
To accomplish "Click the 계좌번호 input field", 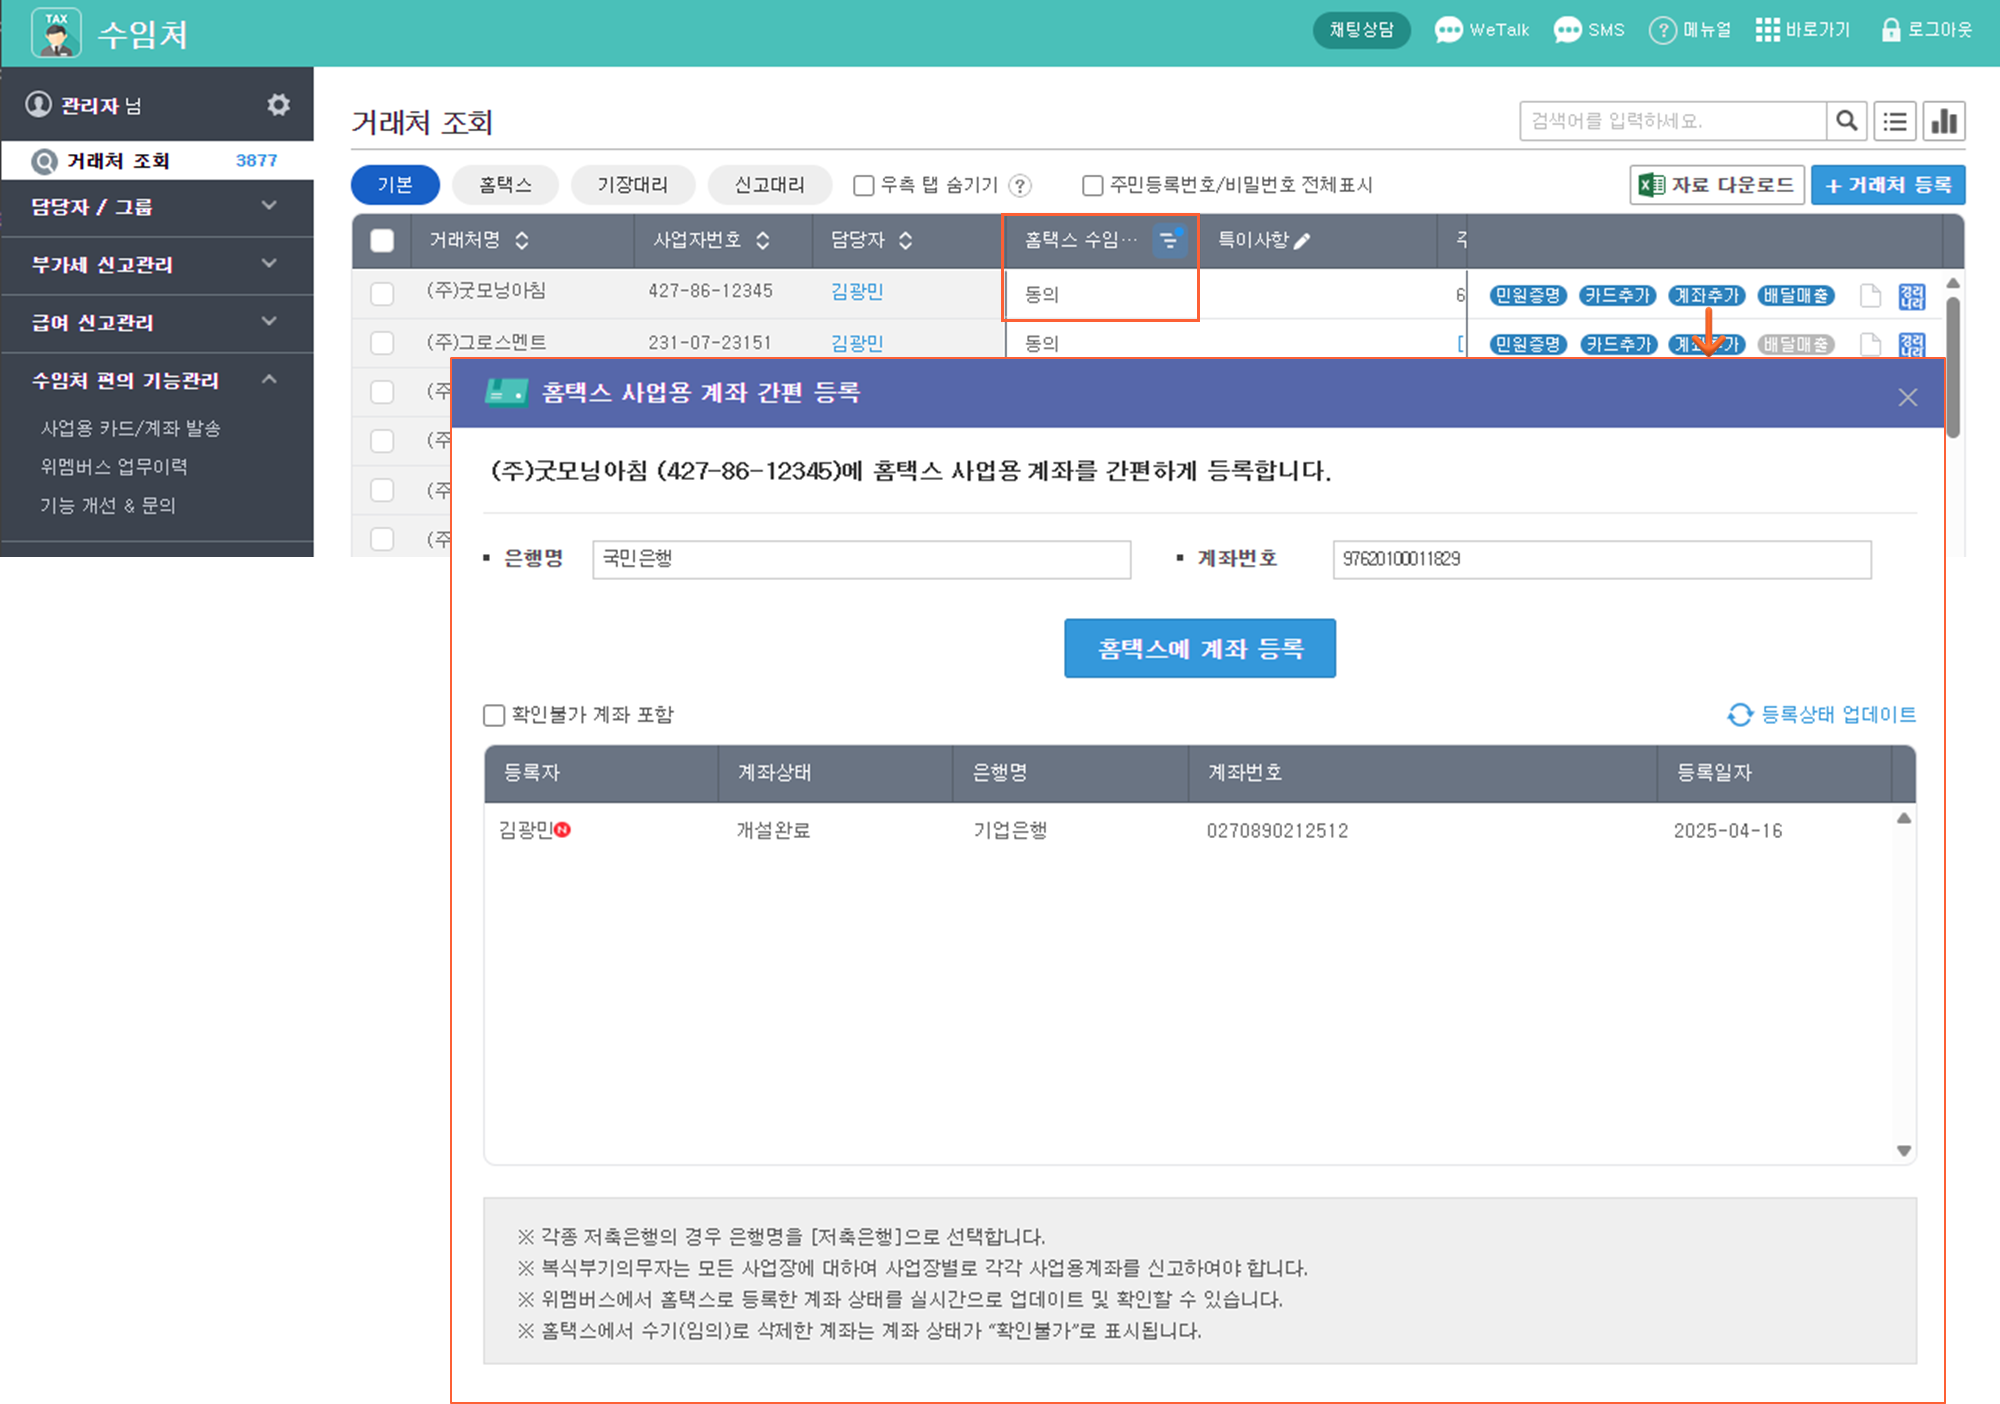I will pos(1601,559).
